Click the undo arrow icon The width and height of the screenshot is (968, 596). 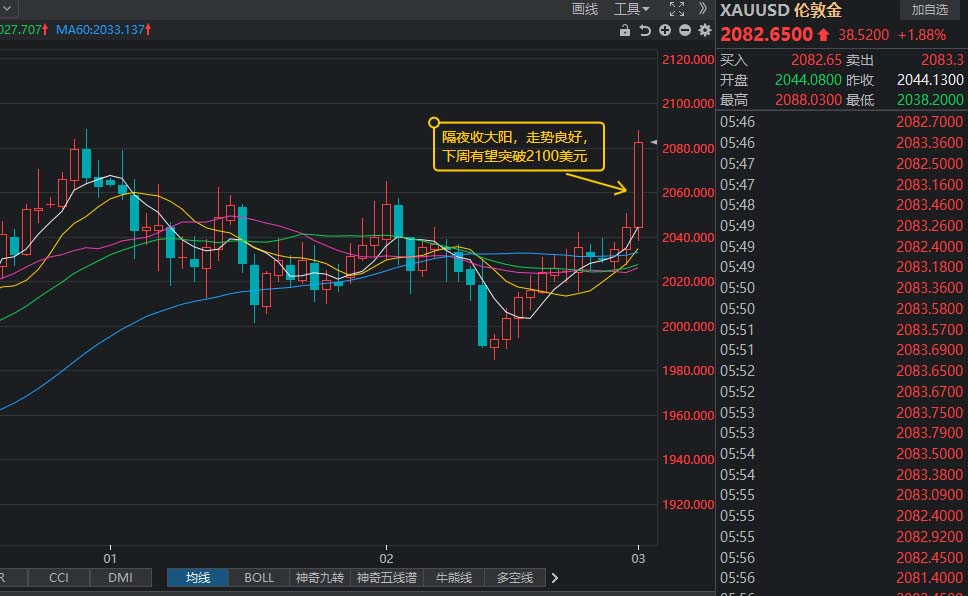(x=645, y=30)
